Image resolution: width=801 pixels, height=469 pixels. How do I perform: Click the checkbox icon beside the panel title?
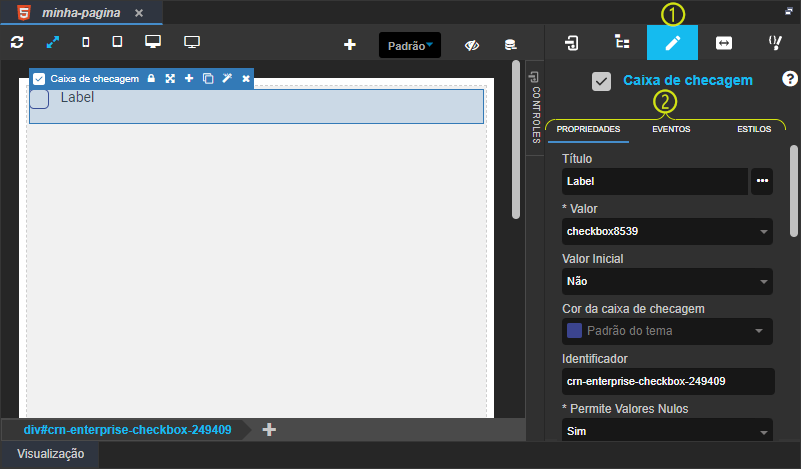tap(601, 81)
